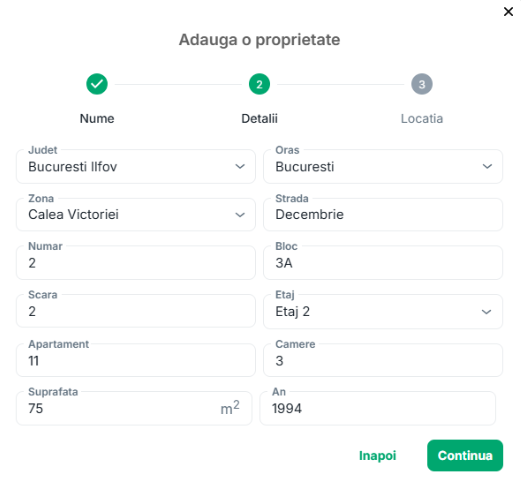521x477 pixels.
Task: Focus the Camere input field
Action: click(383, 360)
